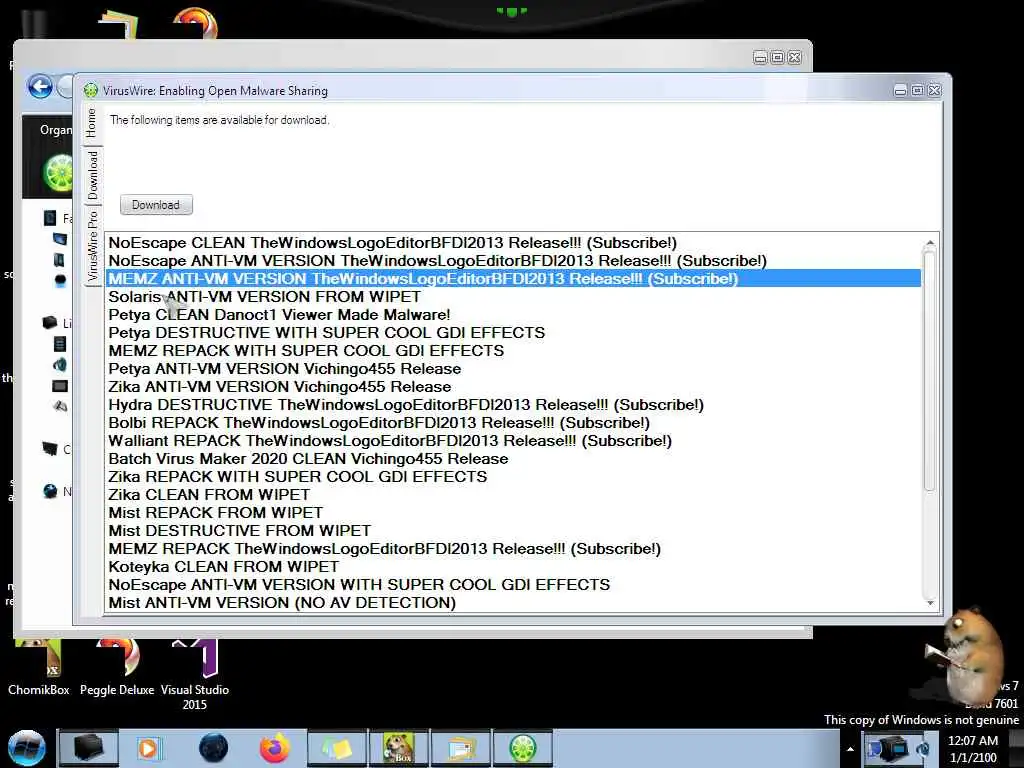This screenshot has height=768, width=1024.
Task: Select "Zika CLEAN FROM WIPET" row
Action: (x=513, y=494)
